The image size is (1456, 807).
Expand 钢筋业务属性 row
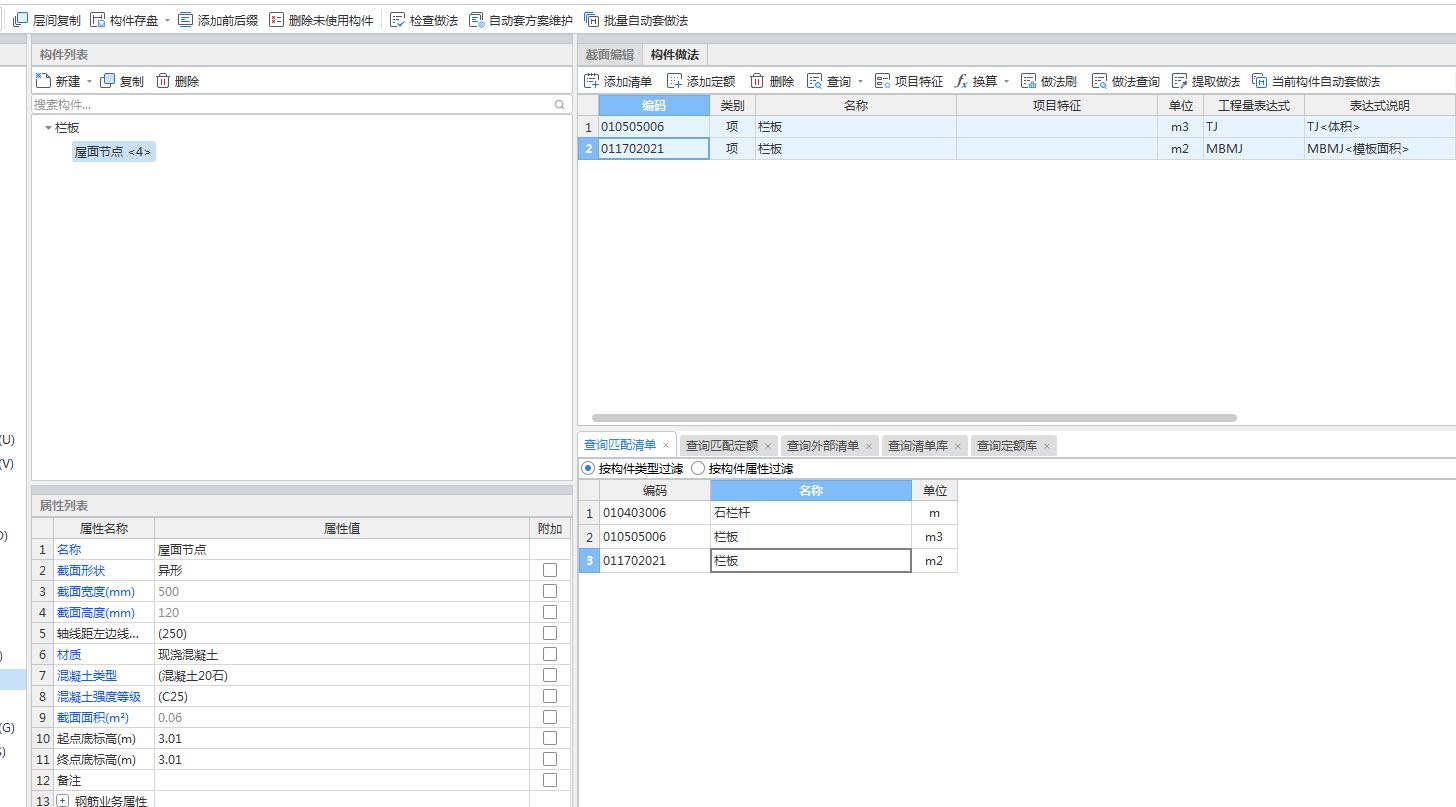click(62, 801)
